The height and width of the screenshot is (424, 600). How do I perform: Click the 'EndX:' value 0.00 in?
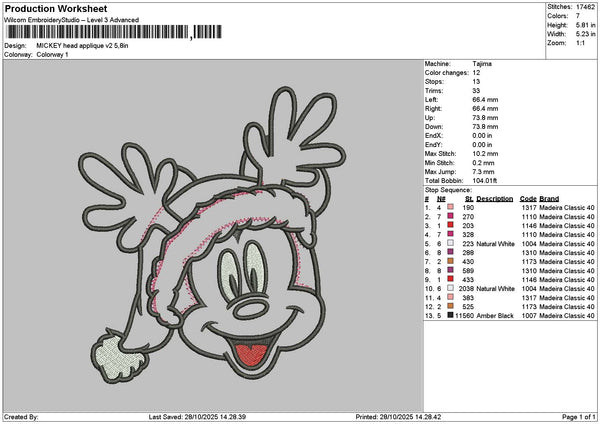click(483, 135)
